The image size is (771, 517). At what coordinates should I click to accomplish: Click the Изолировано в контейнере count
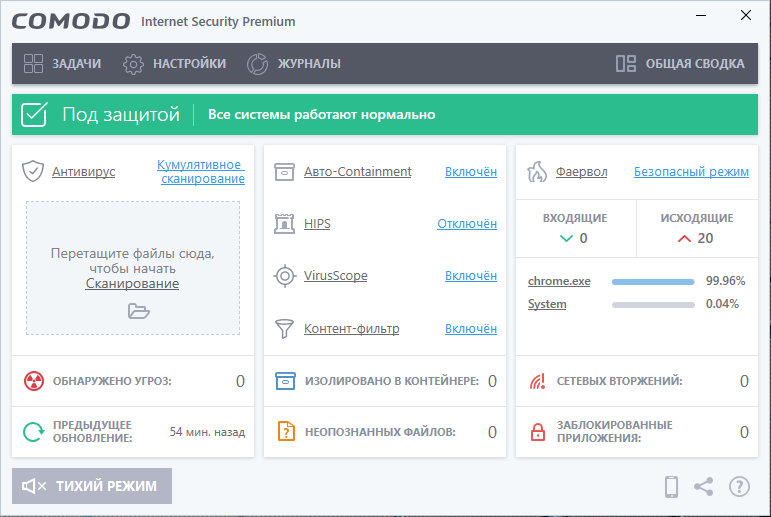(x=492, y=381)
